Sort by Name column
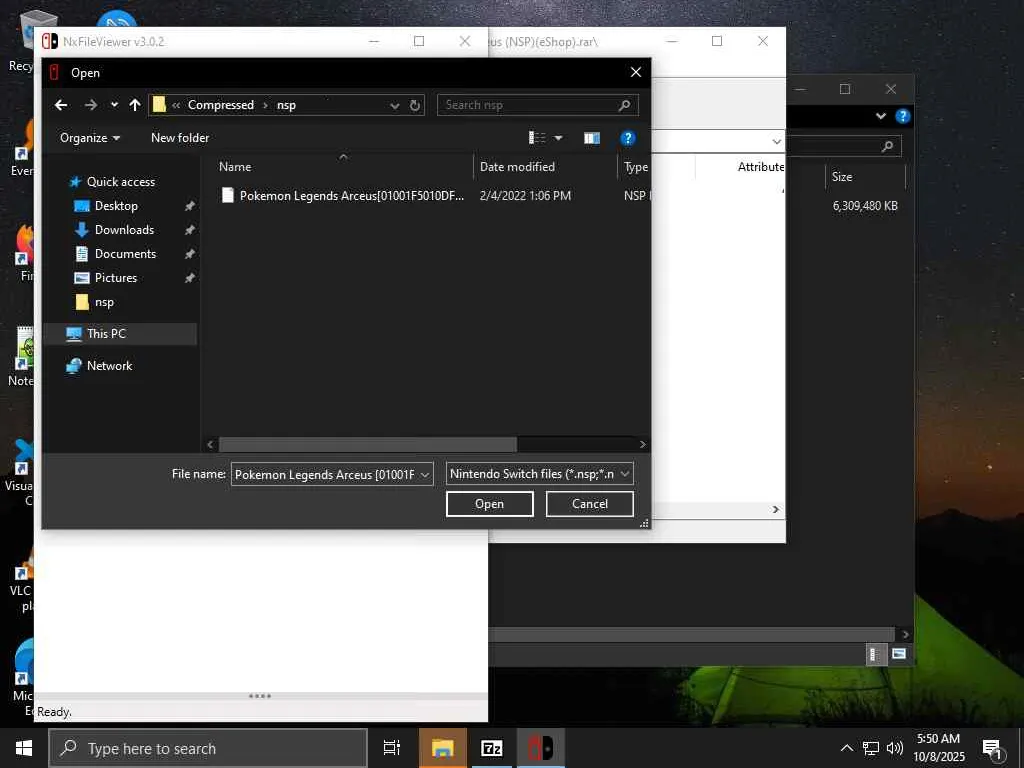Screen dimensions: 1024x768 (x=235, y=167)
